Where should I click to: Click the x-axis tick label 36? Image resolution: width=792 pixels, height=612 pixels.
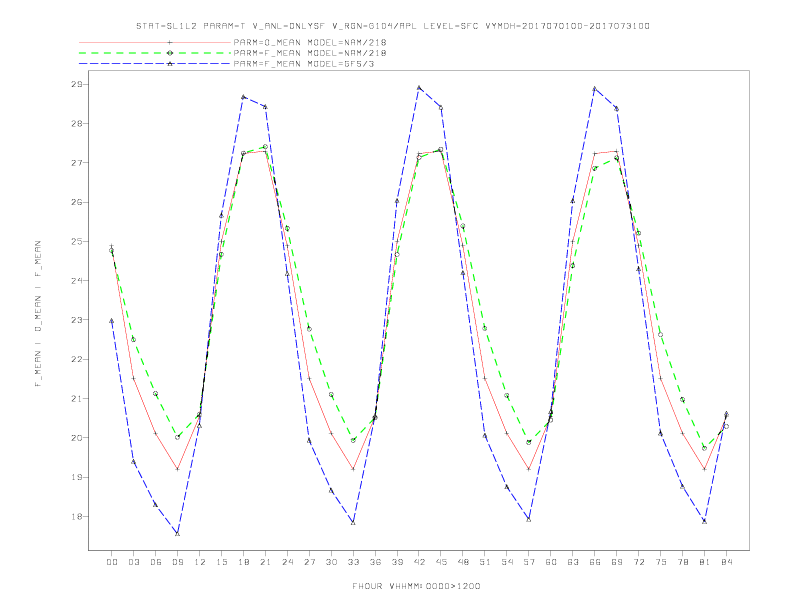tap(375, 562)
